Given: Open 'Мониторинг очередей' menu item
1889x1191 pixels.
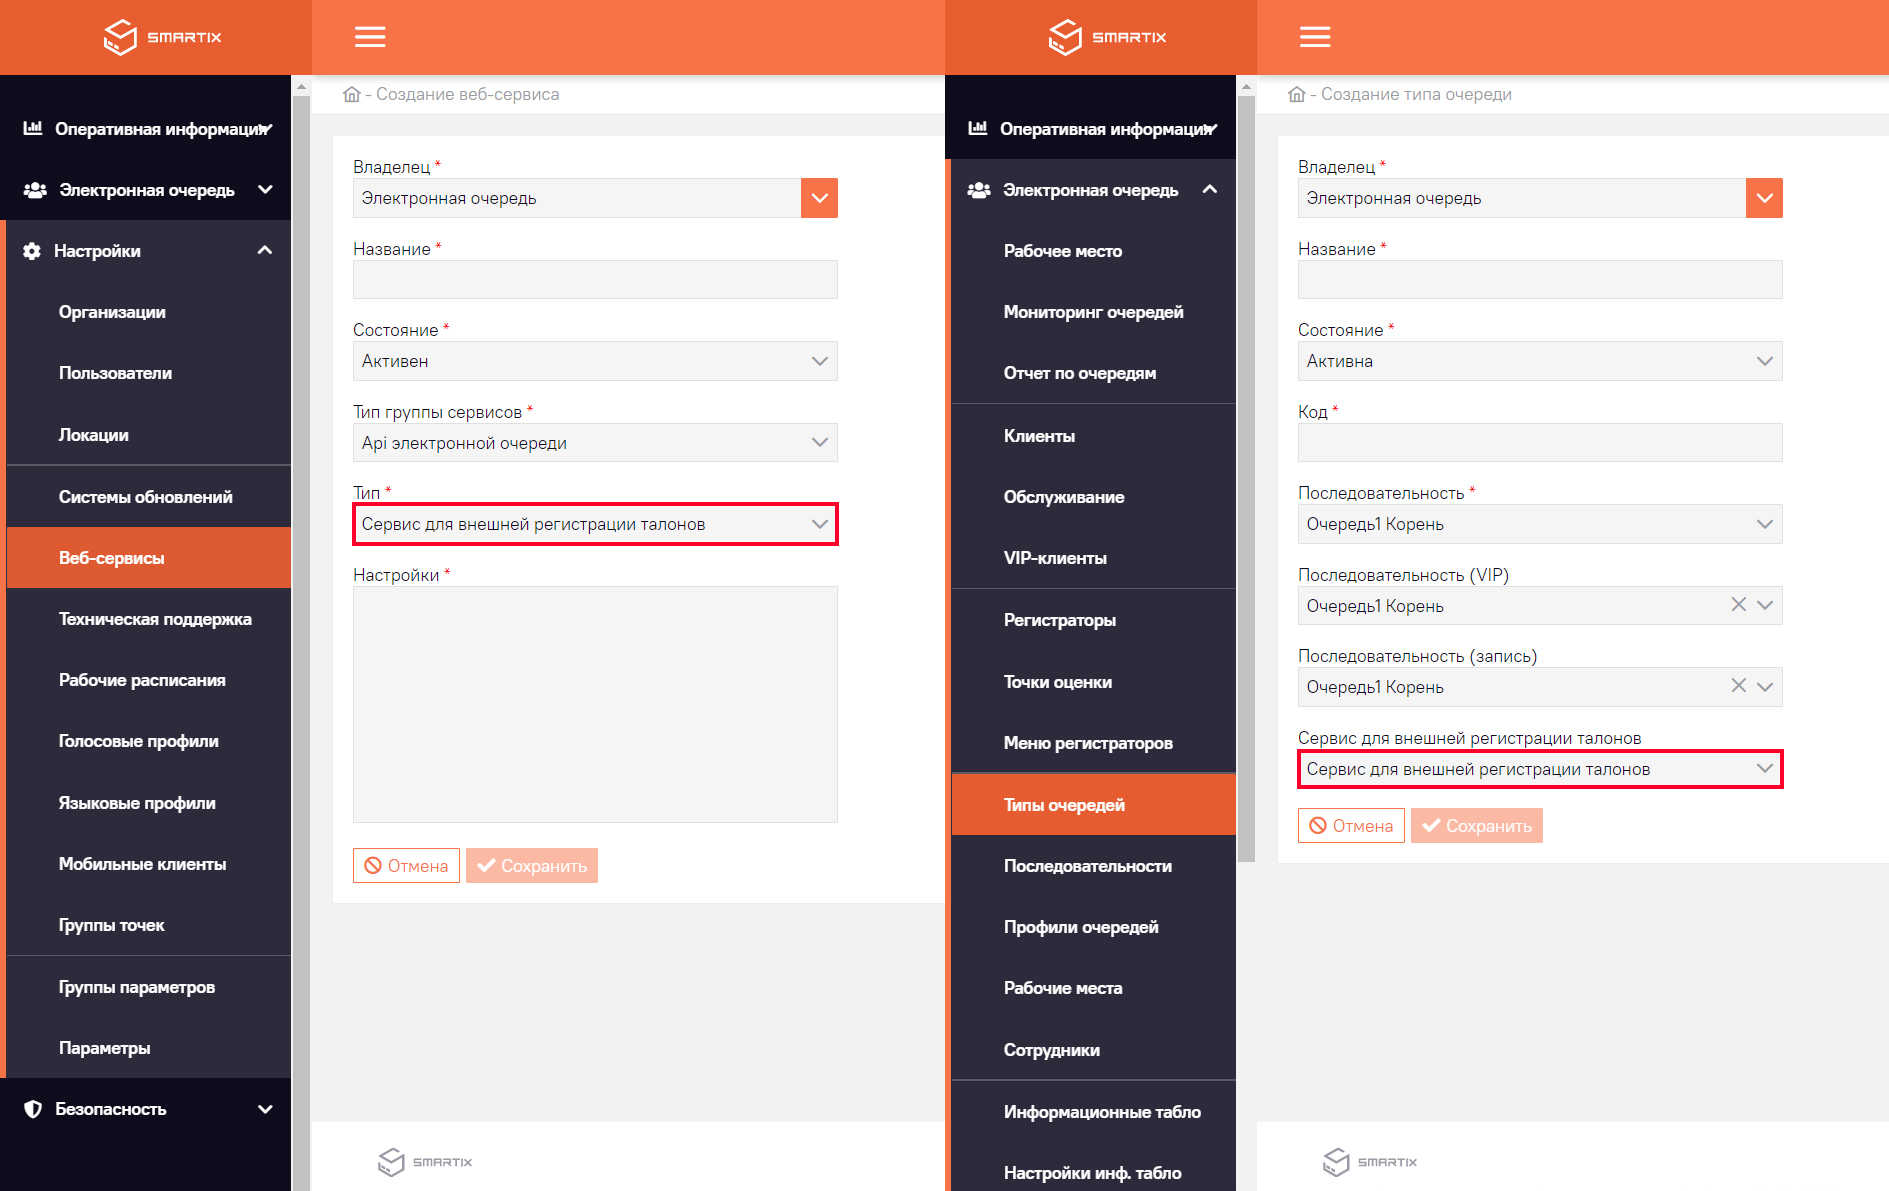Looking at the screenshot, I should tap(1094, 312).
